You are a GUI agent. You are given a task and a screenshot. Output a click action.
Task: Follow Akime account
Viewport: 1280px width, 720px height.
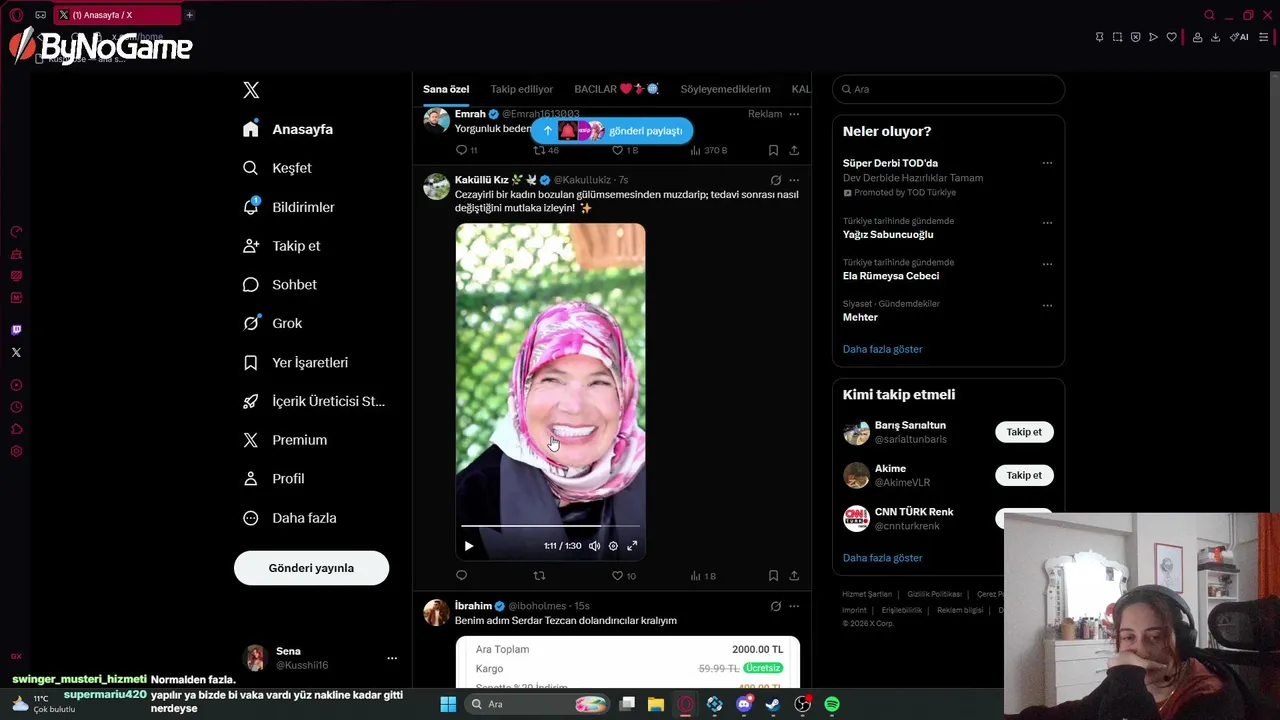coord(1024,475)
